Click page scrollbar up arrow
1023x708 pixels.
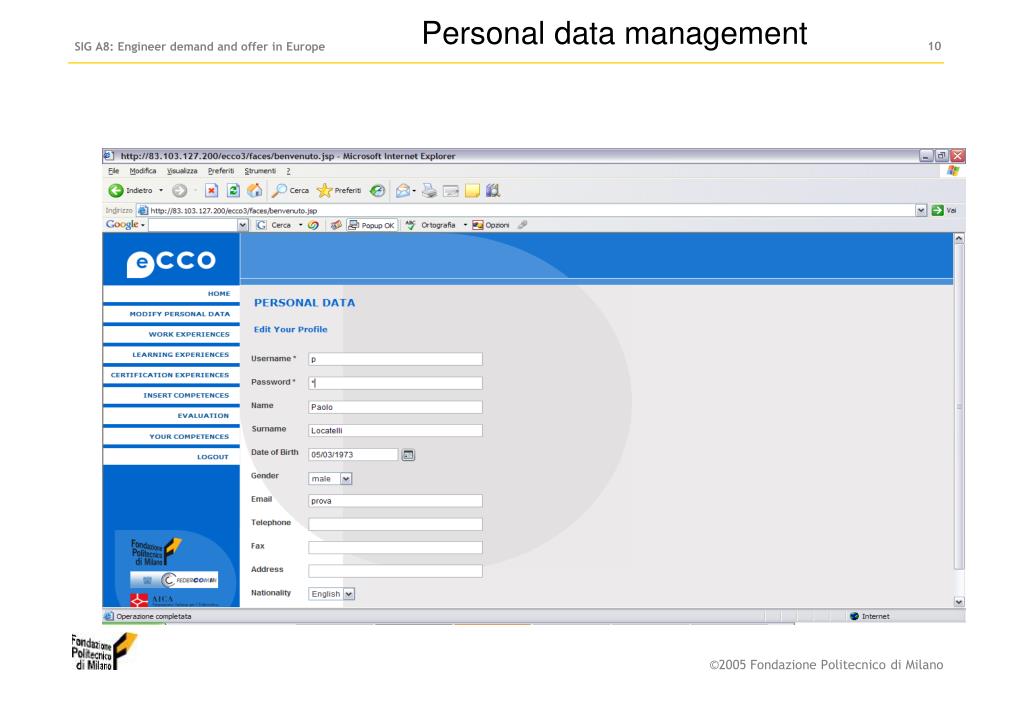pyautogui.click(x=959, y=239)
